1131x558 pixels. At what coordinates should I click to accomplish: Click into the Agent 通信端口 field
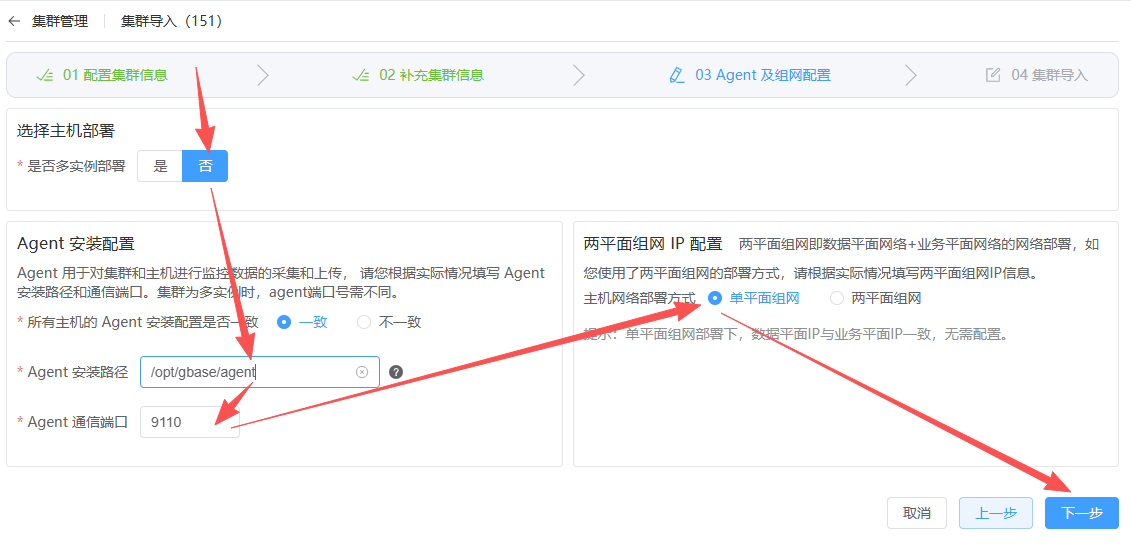click(x=189, y=422)
